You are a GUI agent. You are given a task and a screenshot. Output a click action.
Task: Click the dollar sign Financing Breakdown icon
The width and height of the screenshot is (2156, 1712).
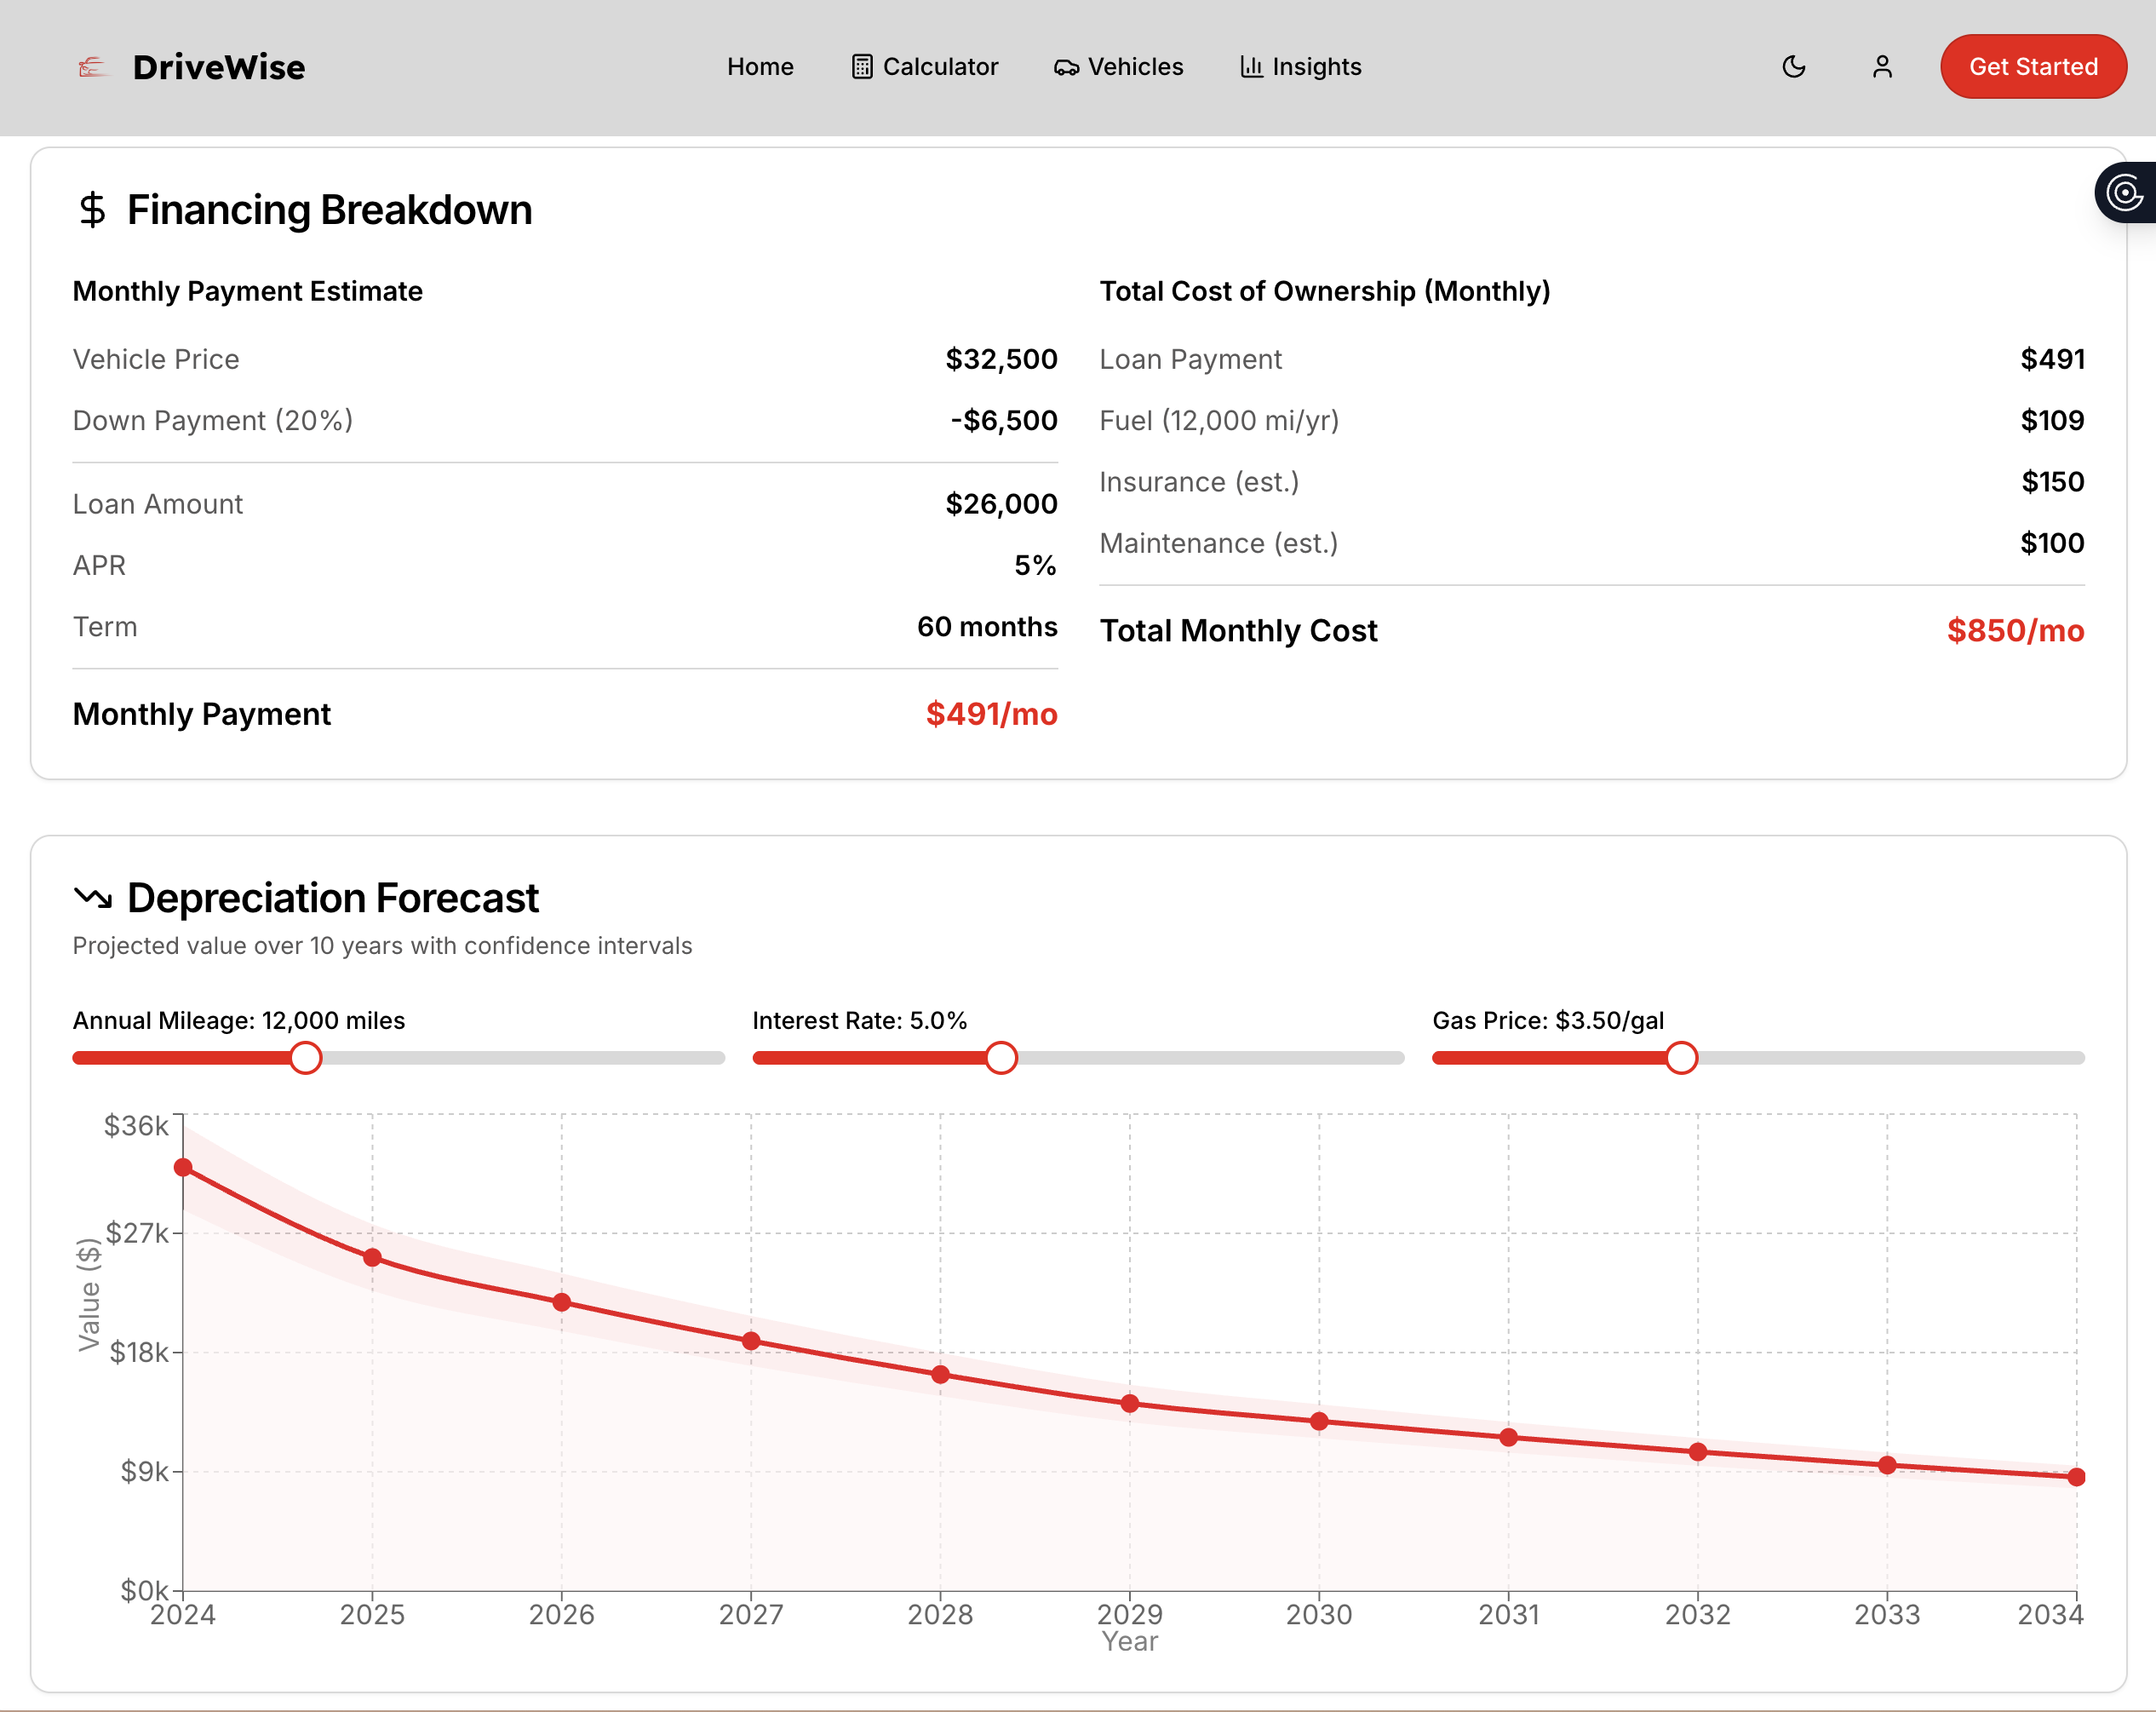pos(92,210)
